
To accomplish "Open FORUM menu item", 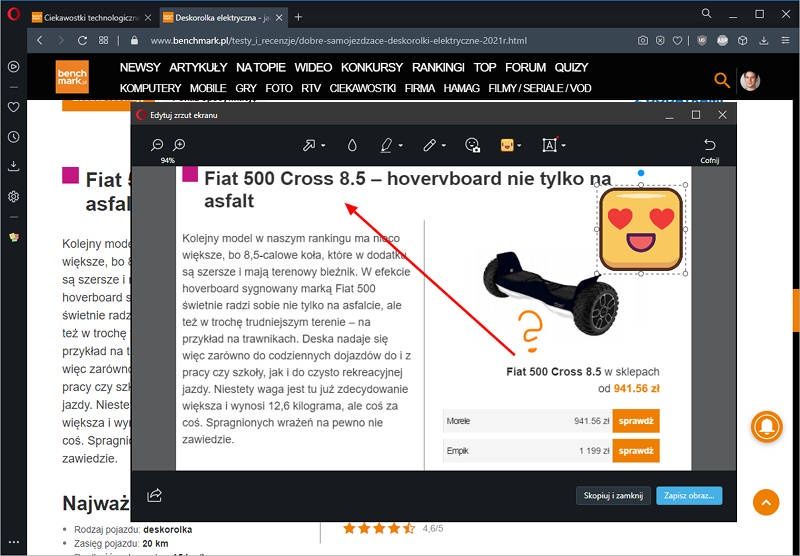I will point(525,67).
